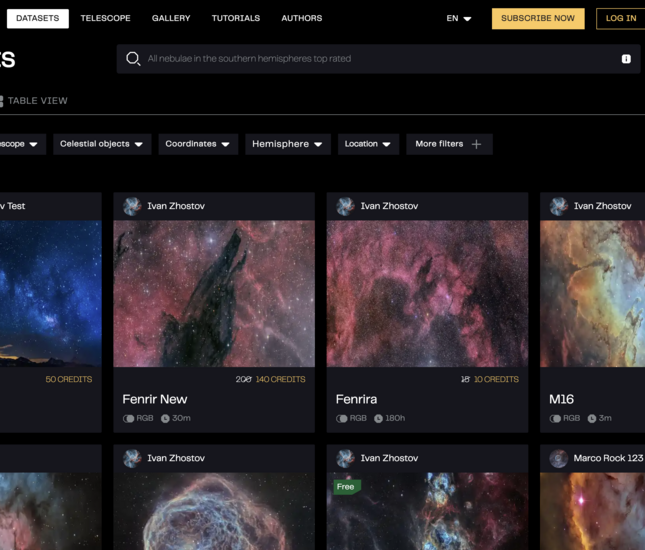Open the Hemisphere filter dropdown
This screenshot has height=550, width=645.
pyautogui.click(x=288, y=144)
